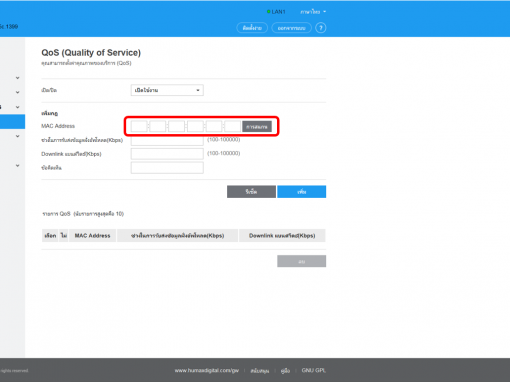Click the MAC Address column header
Screen dimensions: 510x382
(x=92, y=236)
